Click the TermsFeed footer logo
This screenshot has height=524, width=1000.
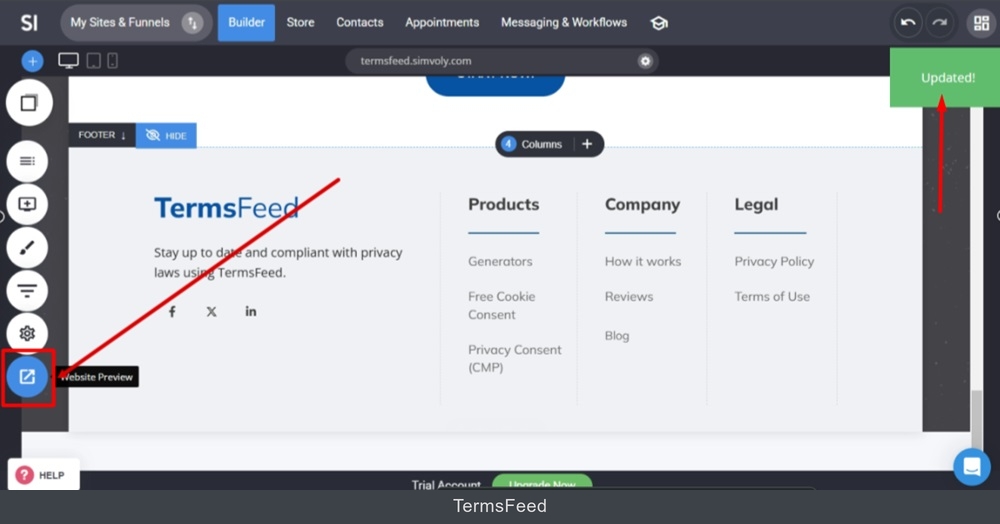[x=226, y=208]
